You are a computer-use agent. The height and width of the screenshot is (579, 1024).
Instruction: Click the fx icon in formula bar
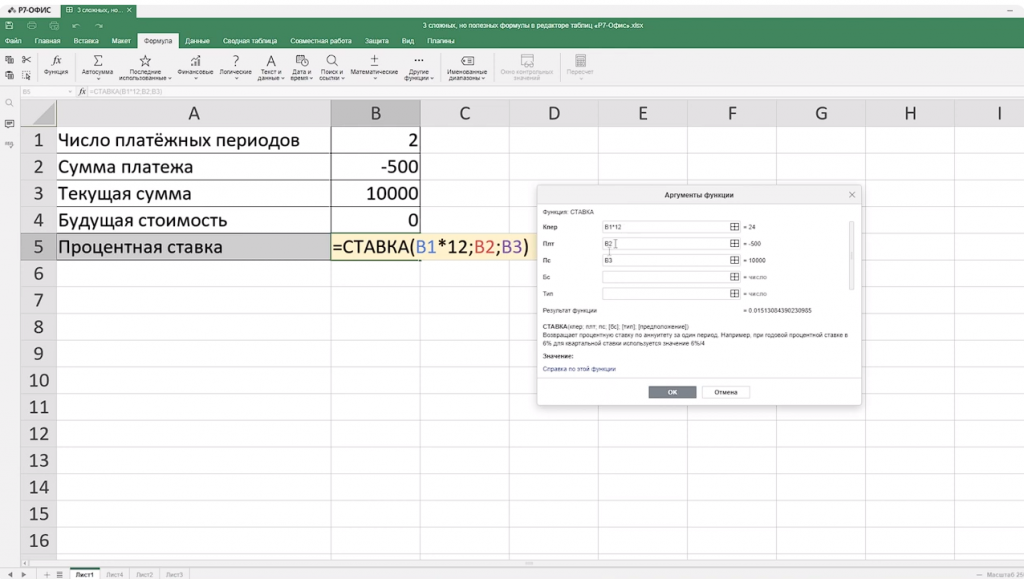pyautogui.click(x=82, y=91)
